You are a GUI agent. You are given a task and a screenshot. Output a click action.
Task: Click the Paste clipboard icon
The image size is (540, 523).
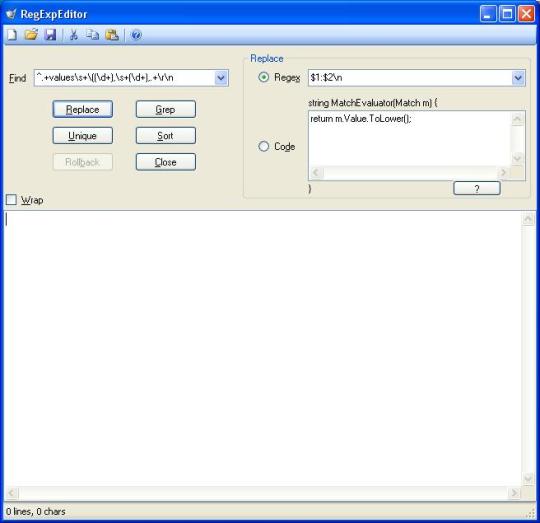coord(112,35)
